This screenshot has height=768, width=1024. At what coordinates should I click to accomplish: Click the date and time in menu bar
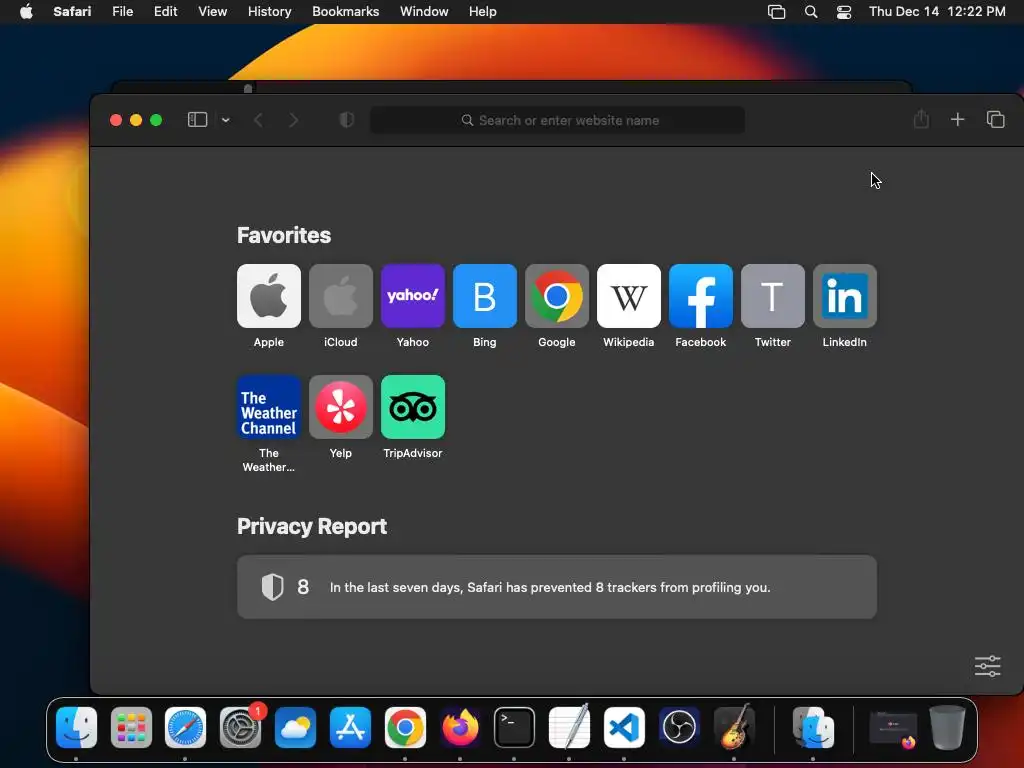[937, 11]
